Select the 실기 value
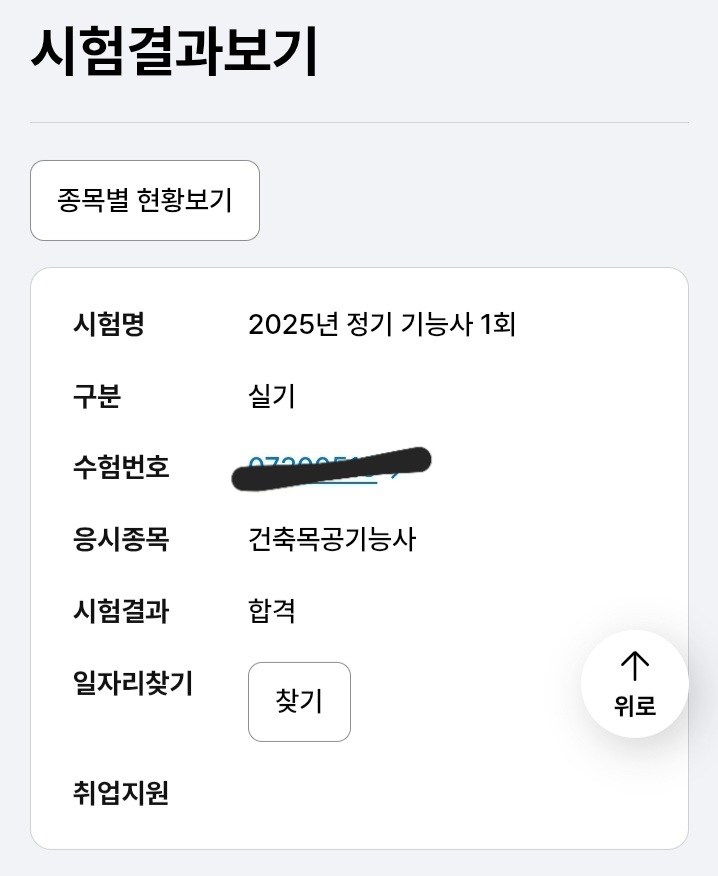The height and width of the screenshot is (876, 718). pos(272,396)
